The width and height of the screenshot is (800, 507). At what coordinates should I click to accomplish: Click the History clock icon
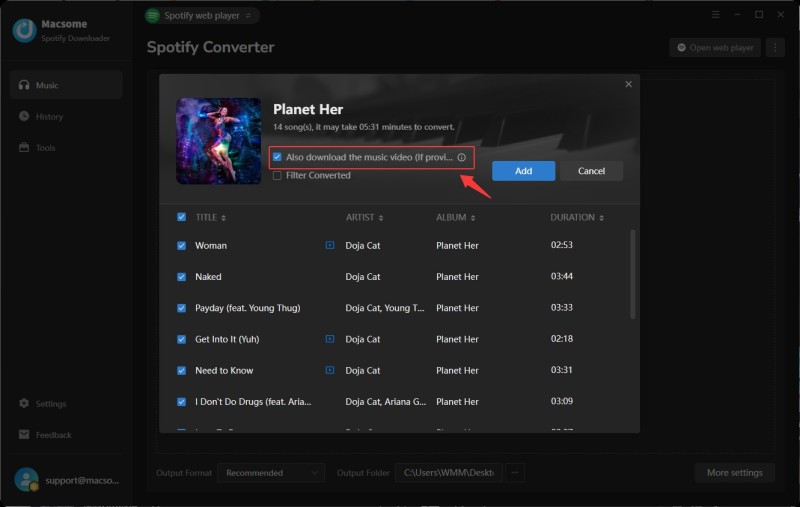coord(24,116)
